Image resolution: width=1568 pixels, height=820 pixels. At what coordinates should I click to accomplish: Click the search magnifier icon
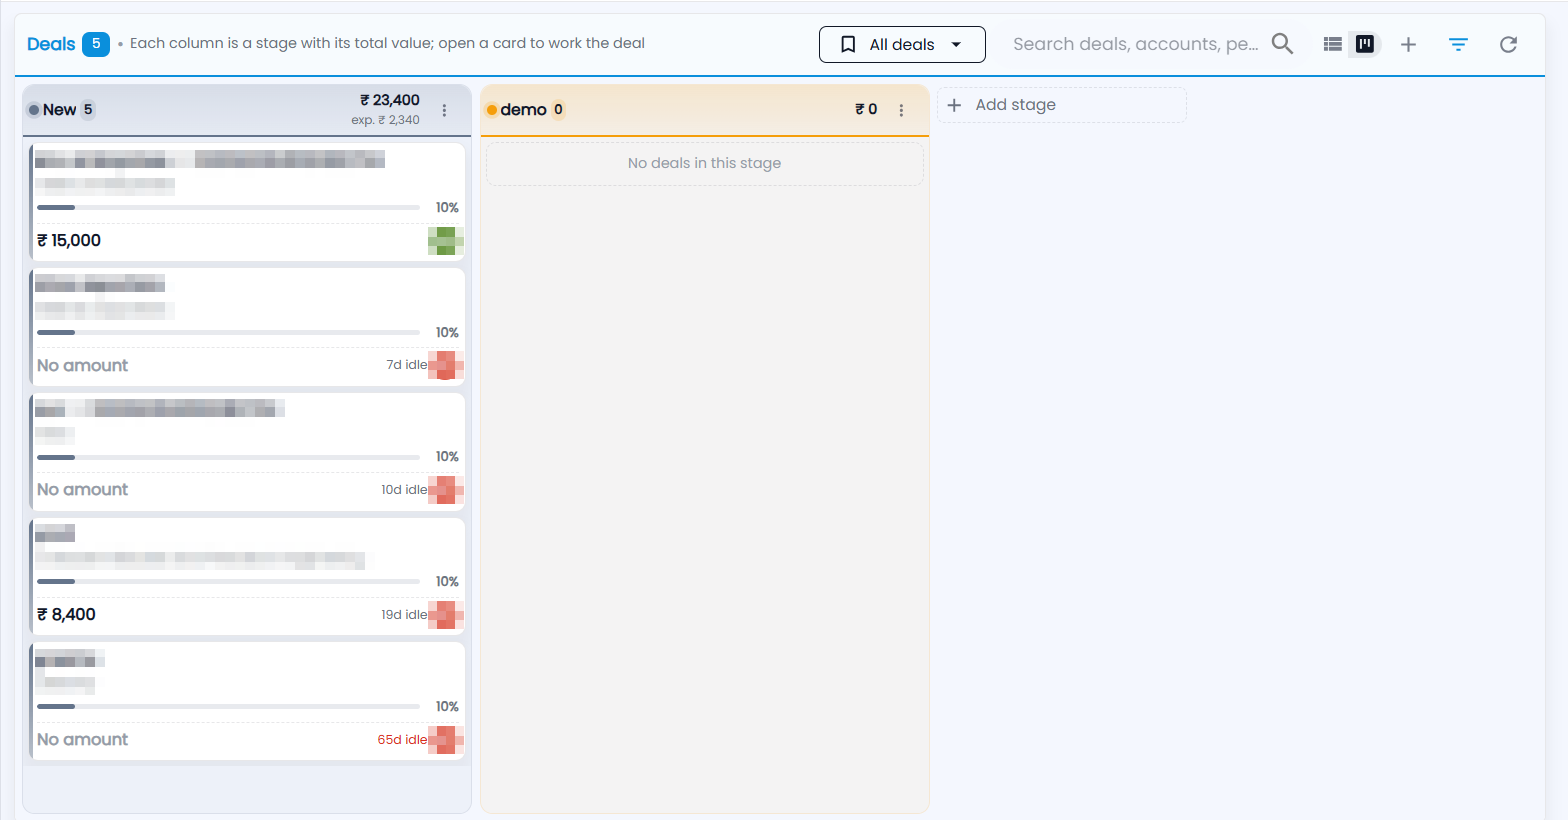click(x=1282, y=44)
